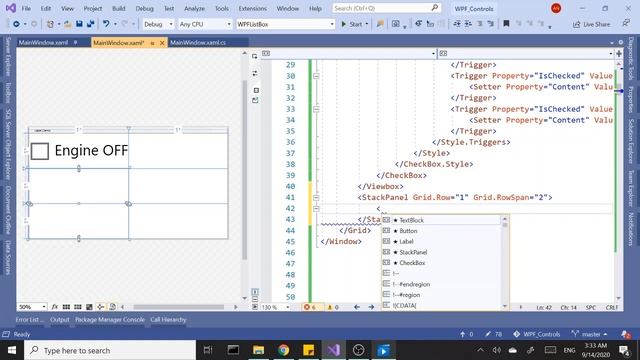The image size is (640, 360).
Task: Open the designer 50% zoom dropdown
Action: point(32,307)
